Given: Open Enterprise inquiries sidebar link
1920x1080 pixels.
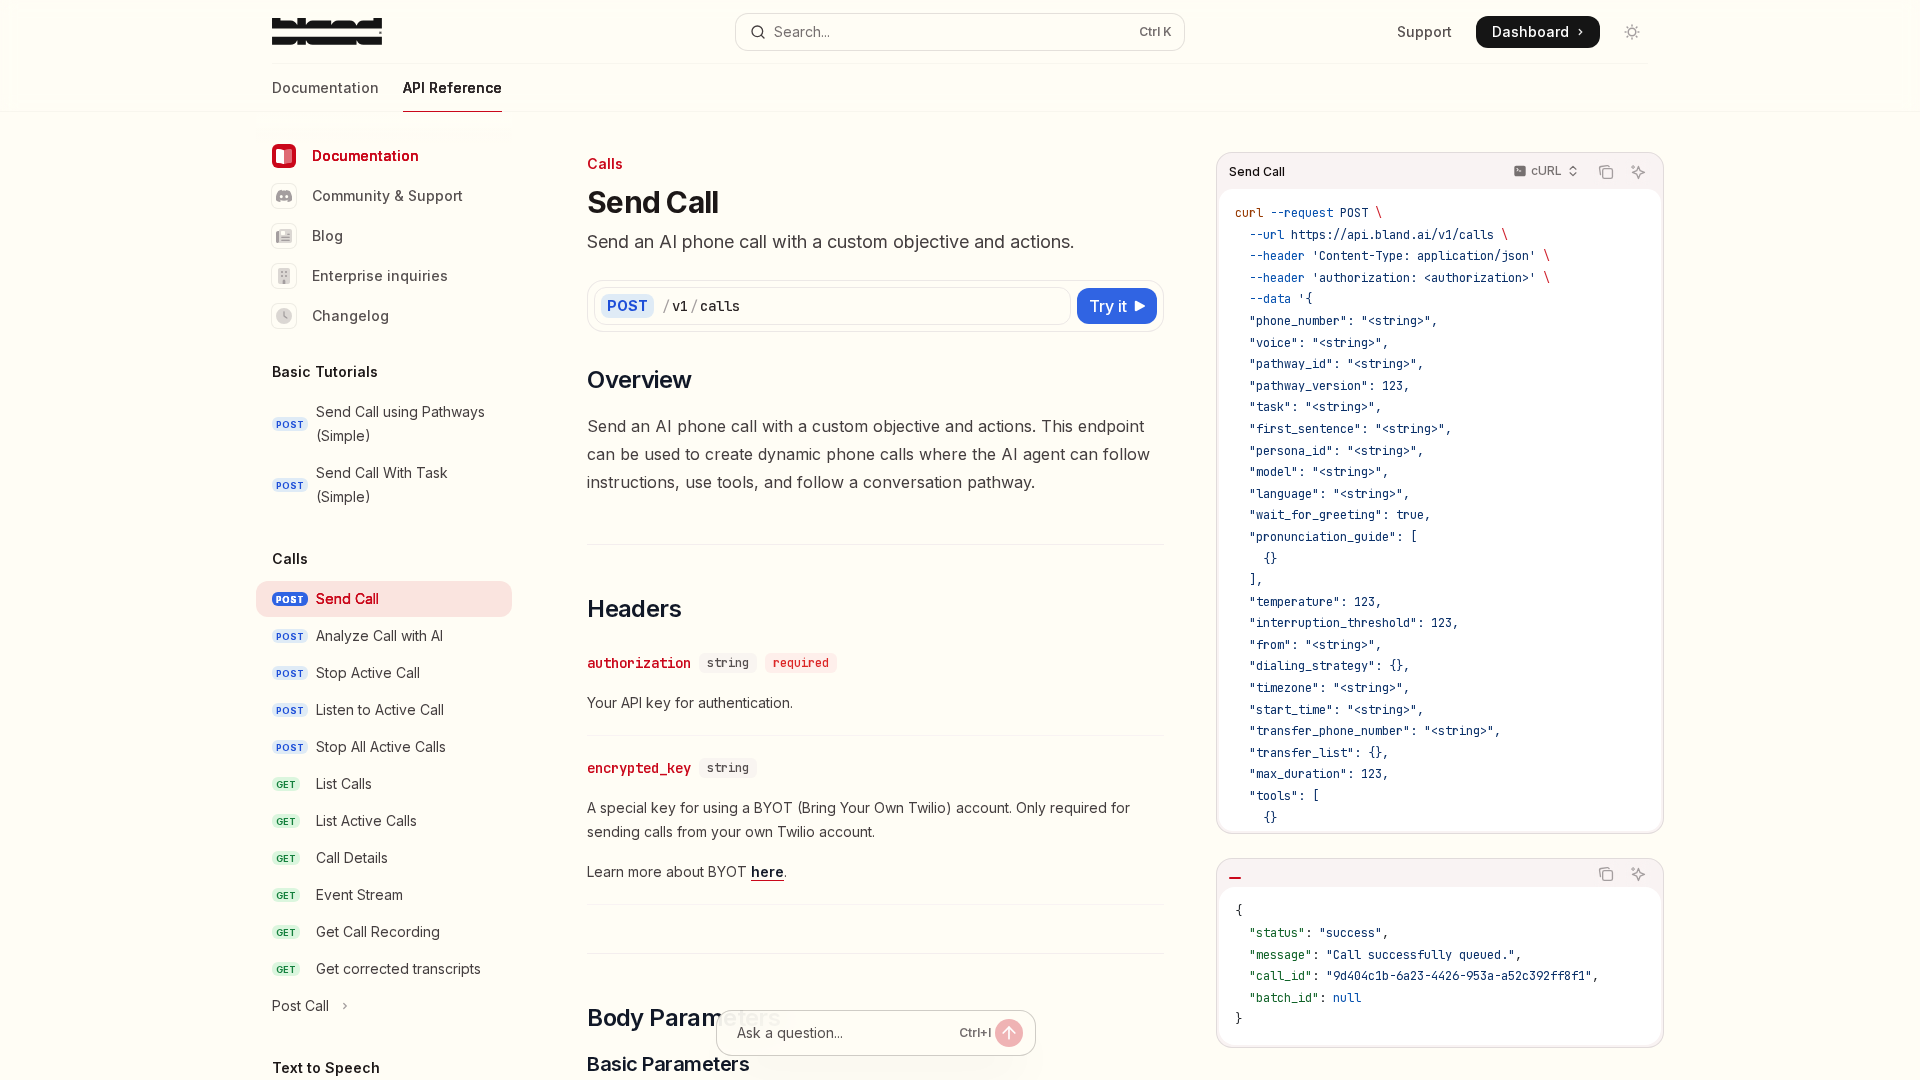Looking at the screenshot, I should [x=379, y=276].
